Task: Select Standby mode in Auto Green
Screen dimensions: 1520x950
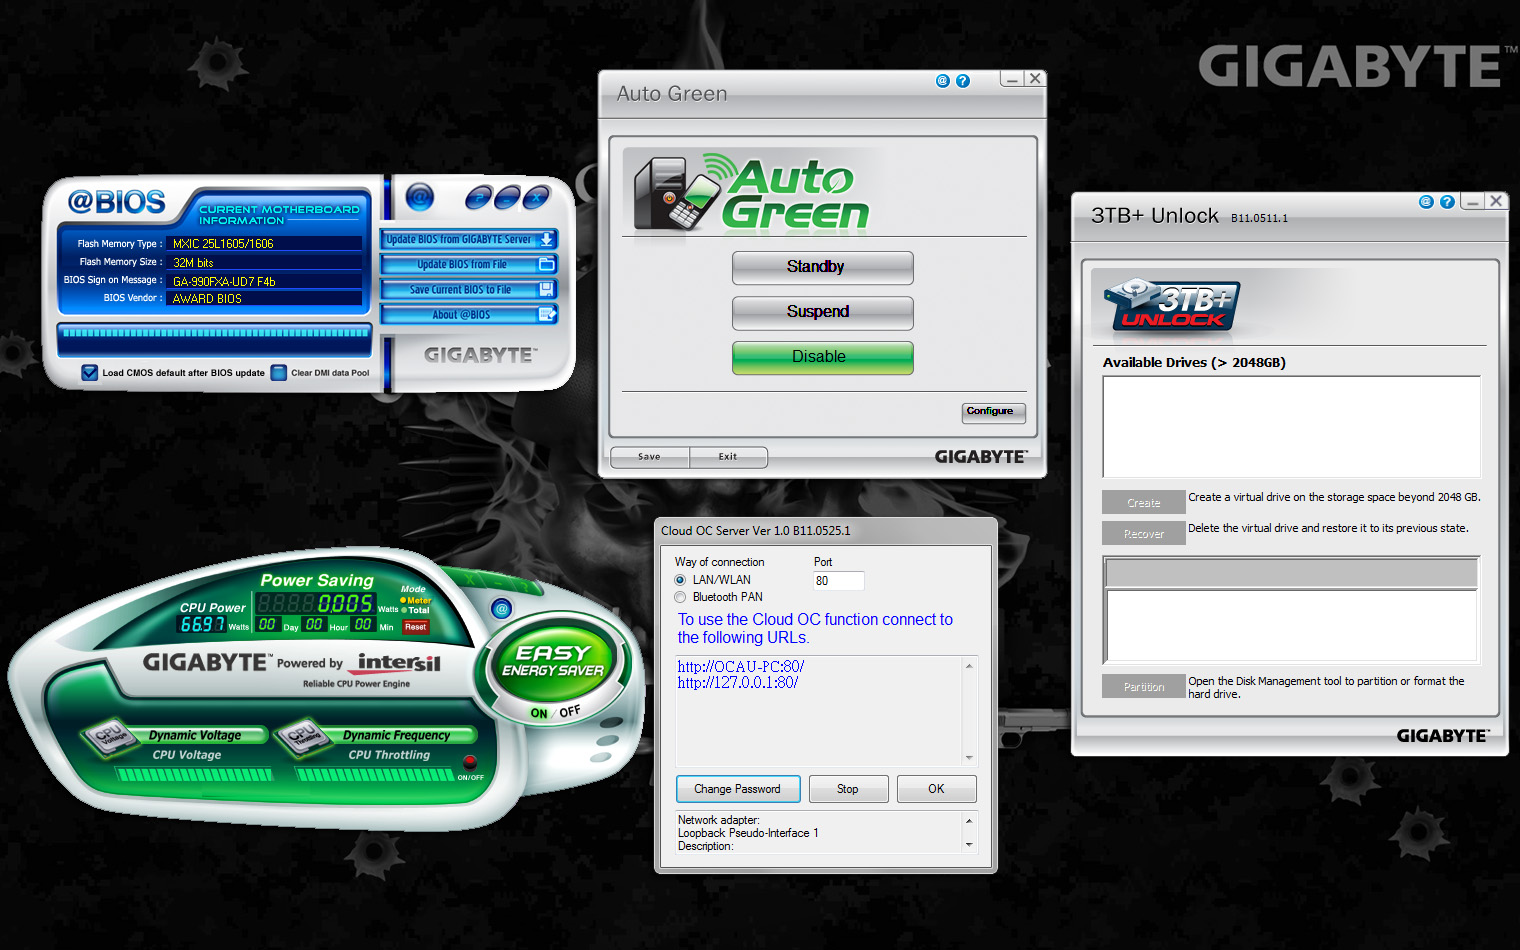Action: (822, 267)
